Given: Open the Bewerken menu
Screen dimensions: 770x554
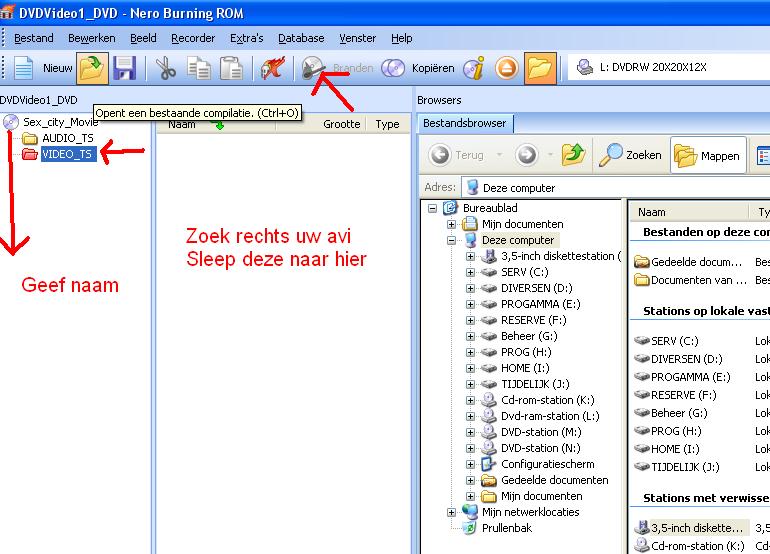Looking at the screenshot, I should click(92, 38).
